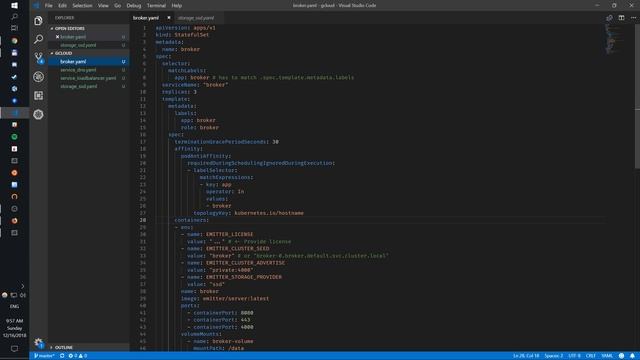The image size is (640, 360).
Task: Click the ENG language indicator
Action: (x=14, y=306)
